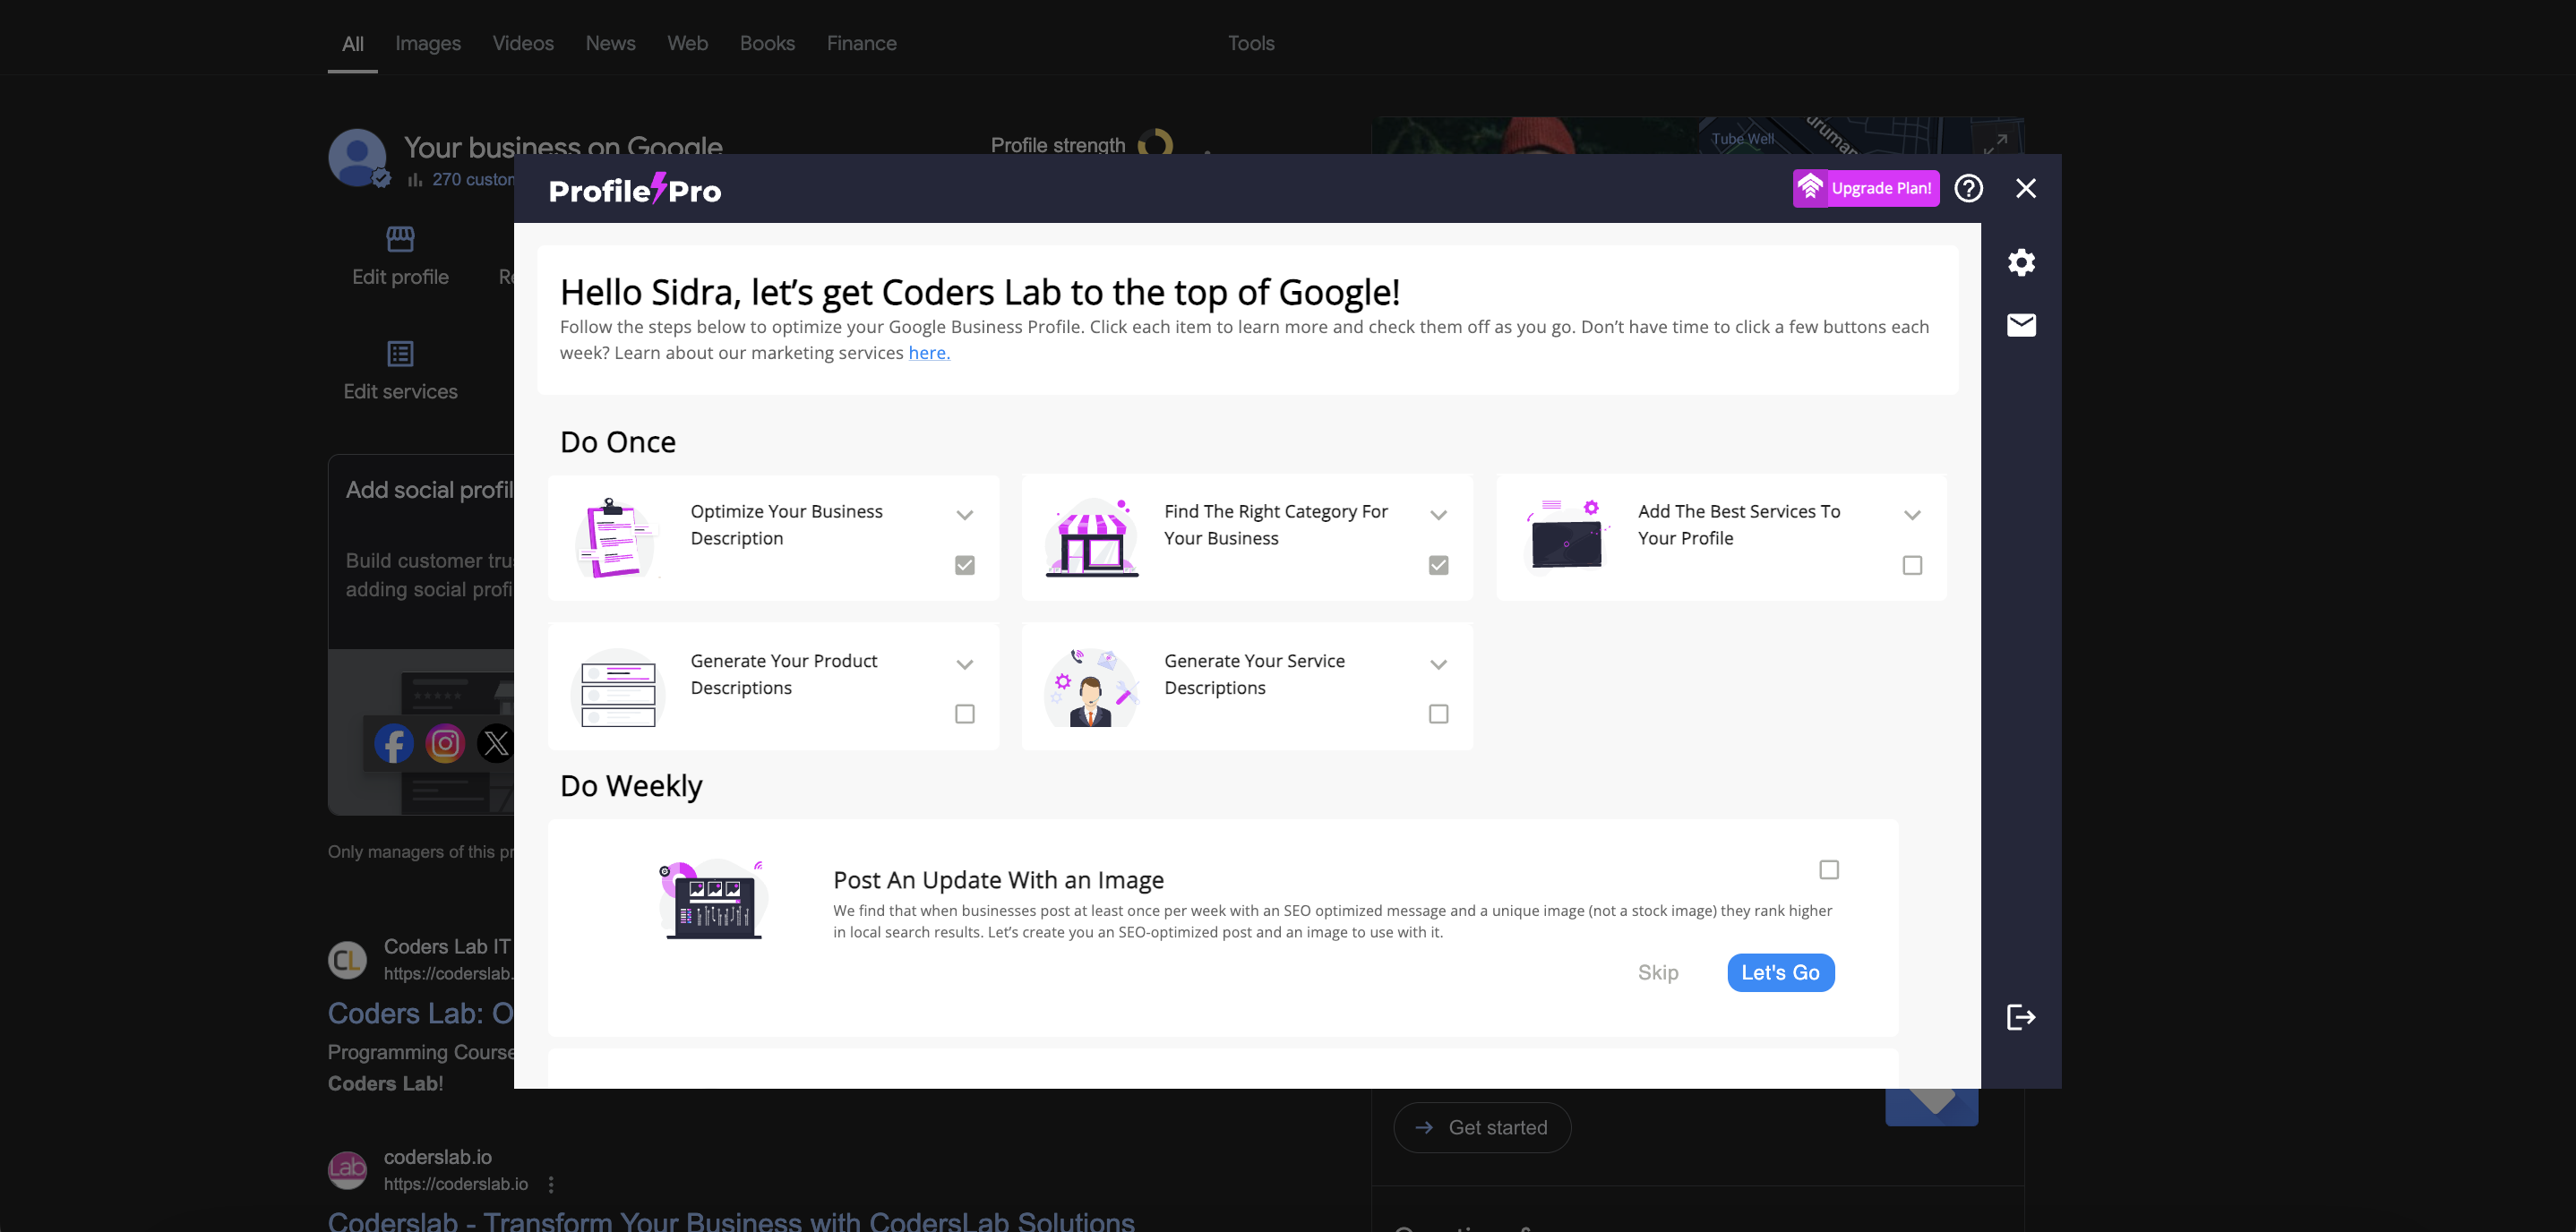Viewport: 2576px width, 1232px height.
Task: Expand Generate Your Product Descriptions chevron
Action: 964,664
